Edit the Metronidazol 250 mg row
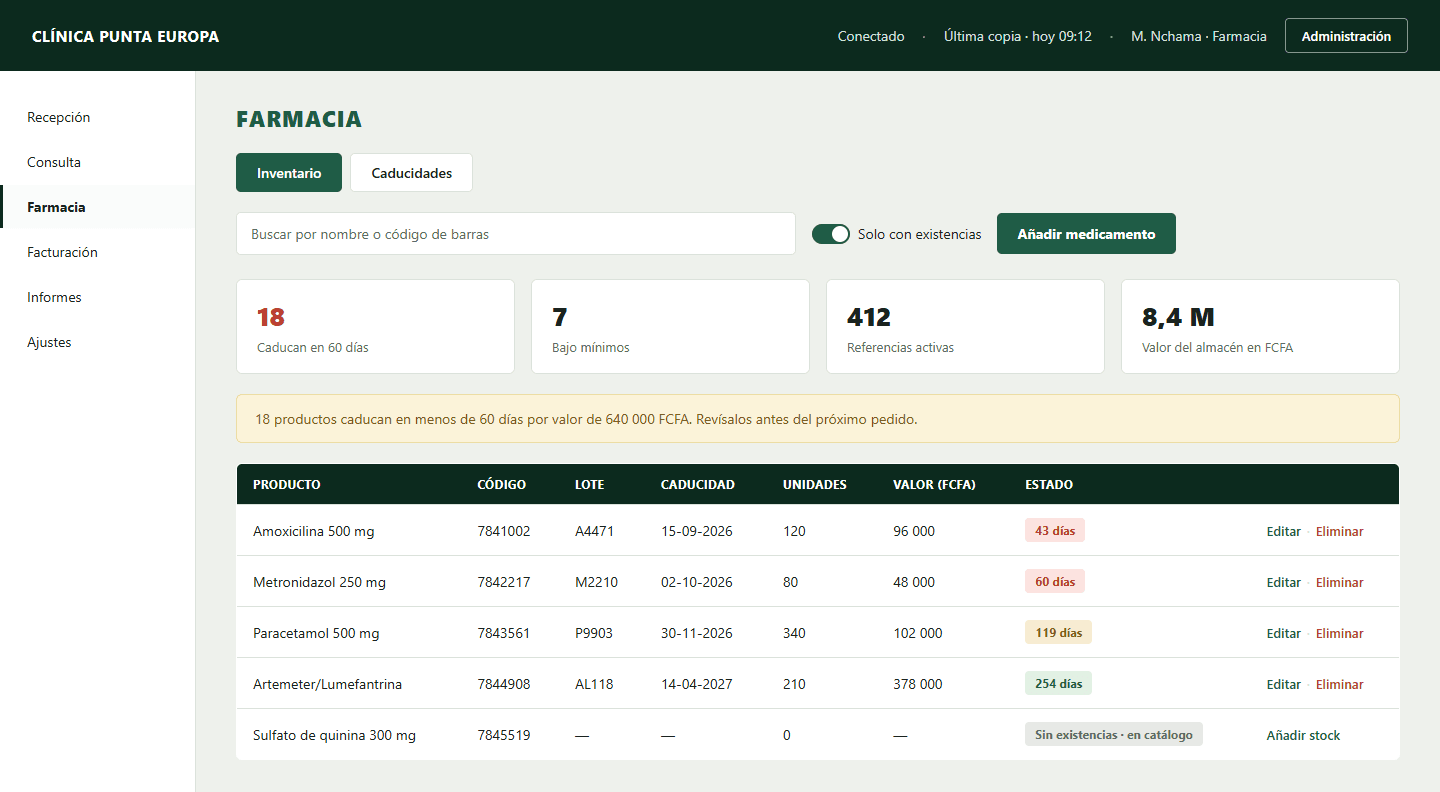 coord(1283,582)
